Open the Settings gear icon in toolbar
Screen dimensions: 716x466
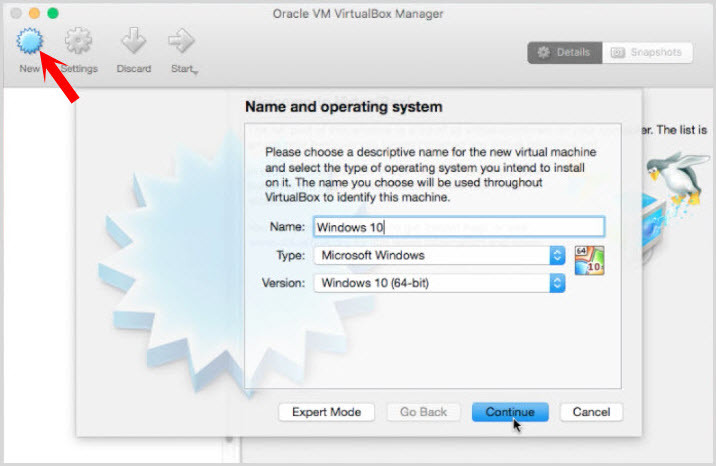point(79,44)
